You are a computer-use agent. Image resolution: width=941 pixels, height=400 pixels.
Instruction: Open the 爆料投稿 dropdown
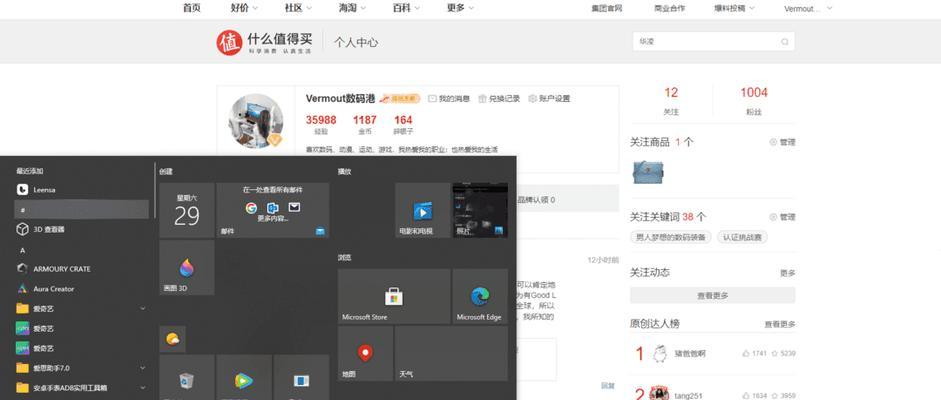pyautogui.click(x=734, y=8)
